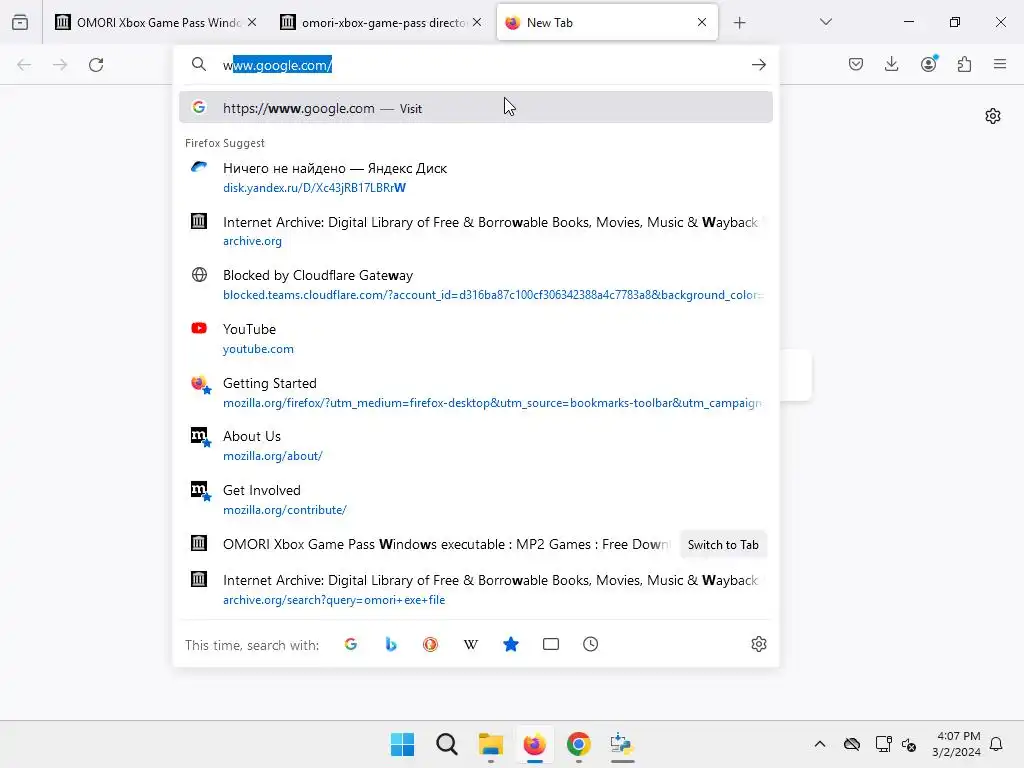
Task: Show hidden system tray icons
Action: click(820, 744)
